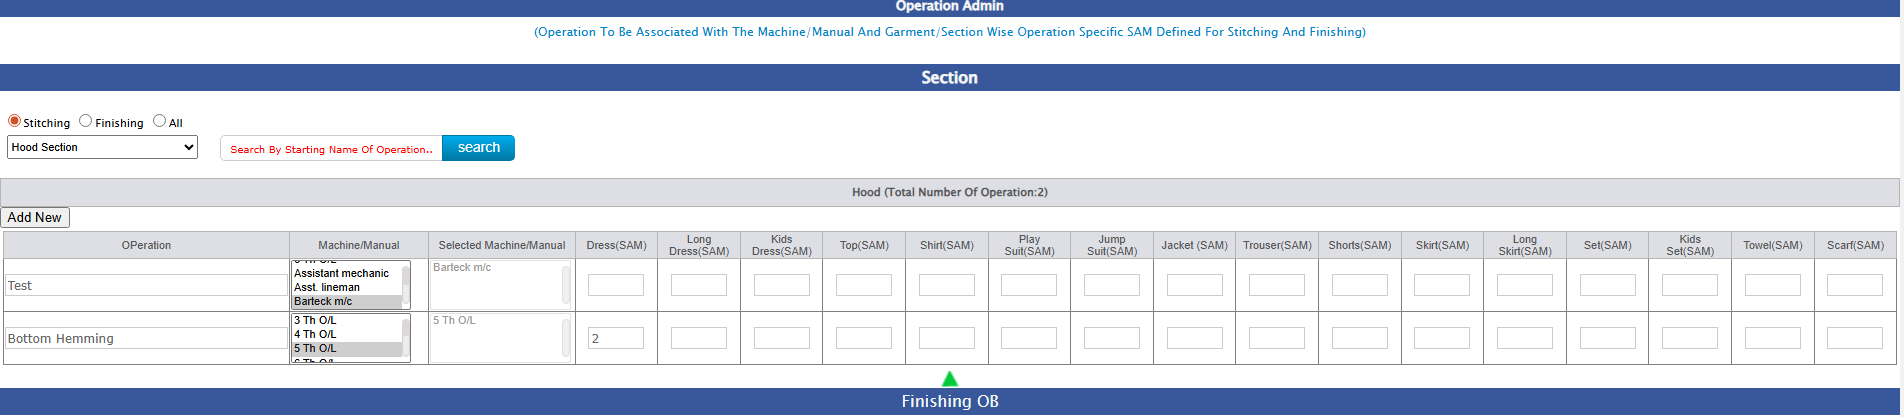
Task: Click Shorts(SAM) field in Test row
Action: click(1360, 285)
